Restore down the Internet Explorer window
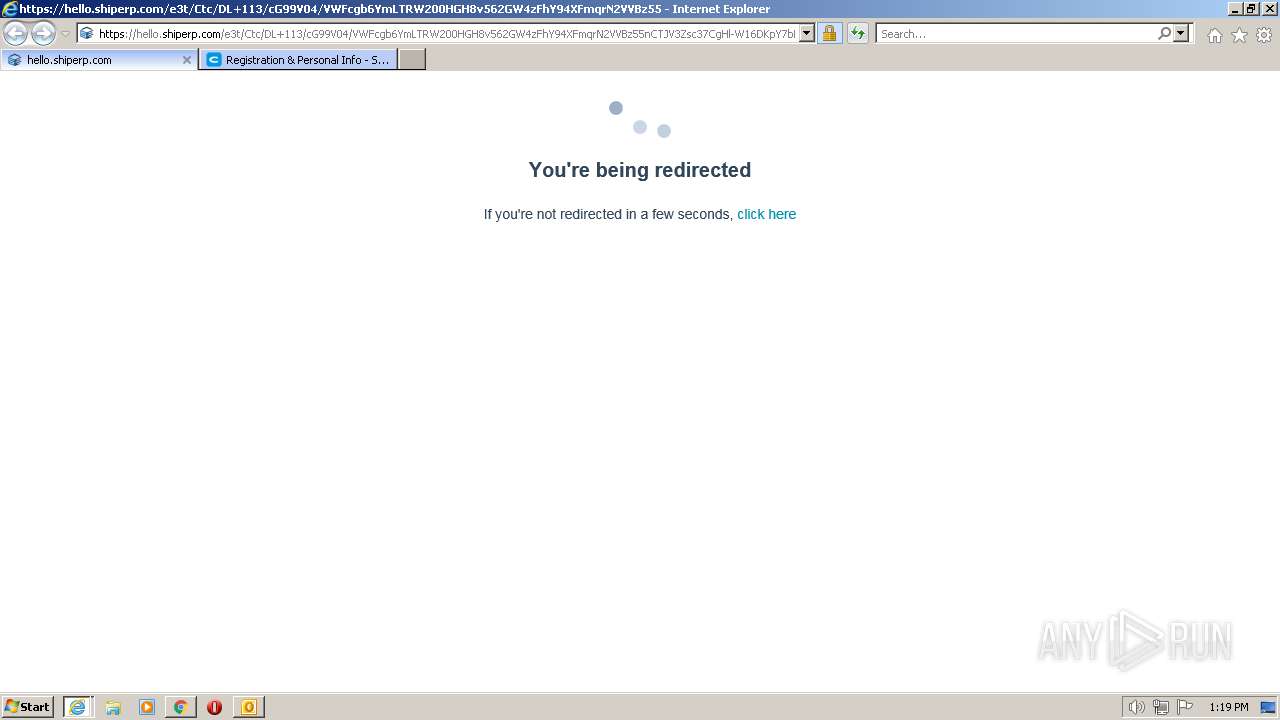Screen dimensions: 1280x720 tap(1251, 8)
